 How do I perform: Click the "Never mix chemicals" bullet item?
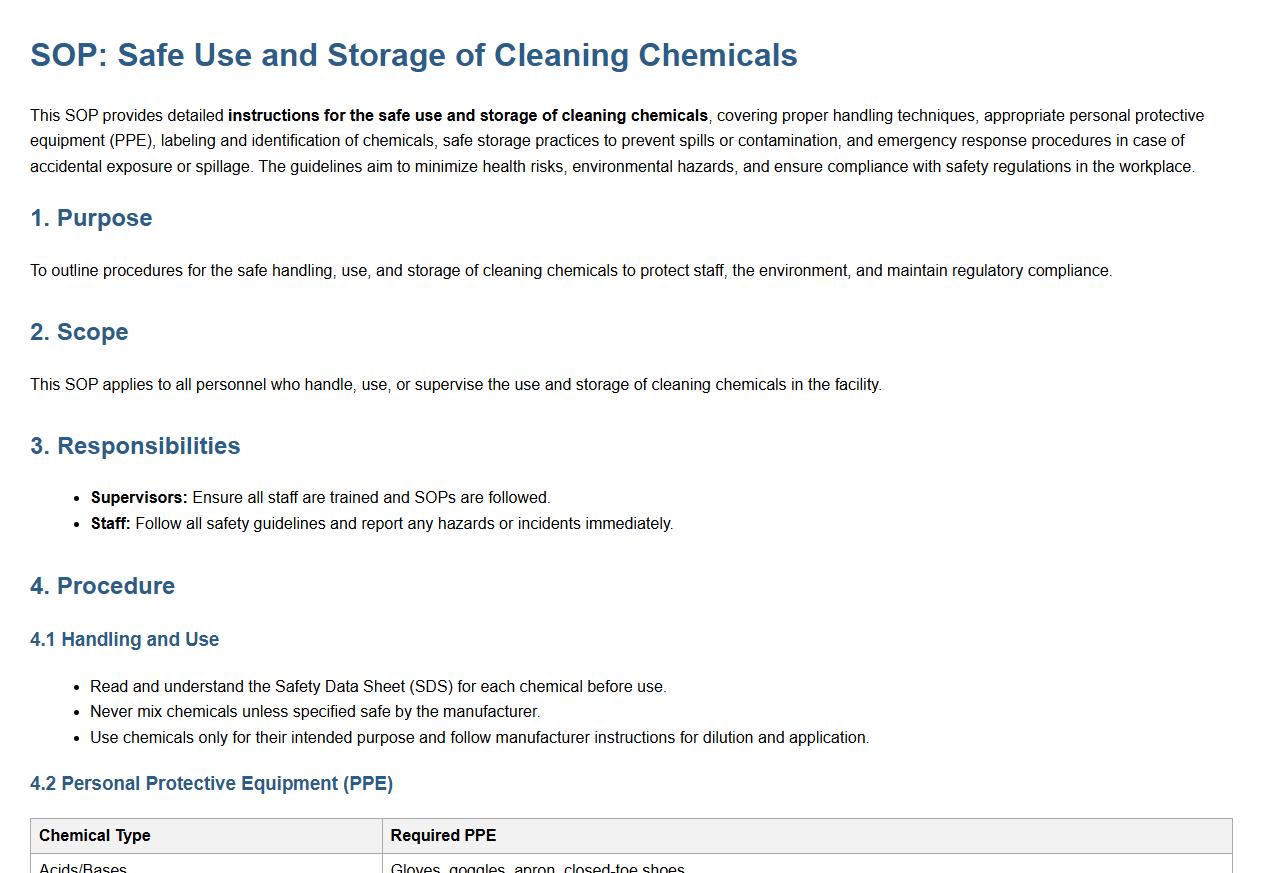(x=315, y=712)
